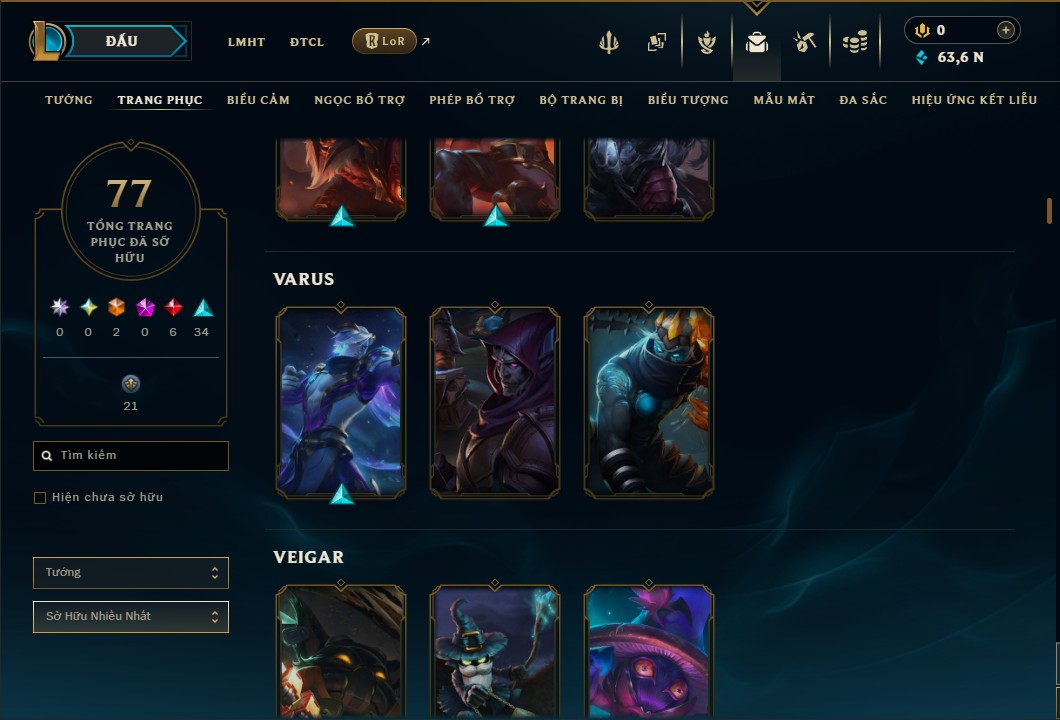
Task: Open the Store coins icon
Action: click(x=854, y=42)
